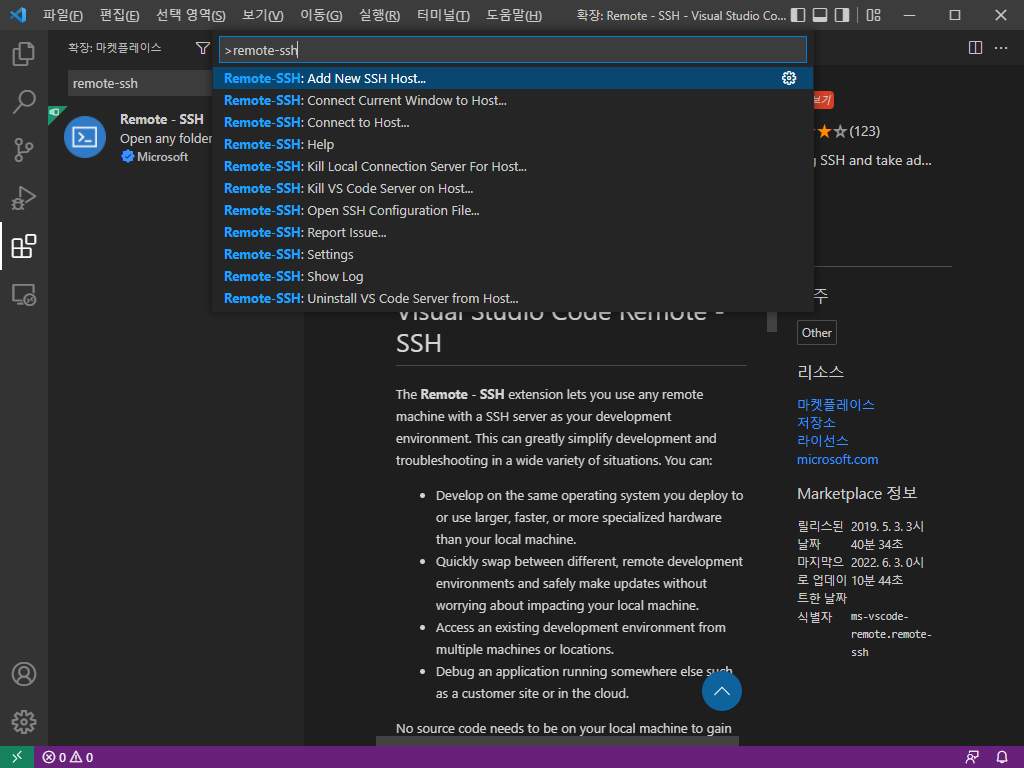Screen dimensions: 1024x768
Task: Select Kill Local Connection Server For Host
Action: [513, 167]
